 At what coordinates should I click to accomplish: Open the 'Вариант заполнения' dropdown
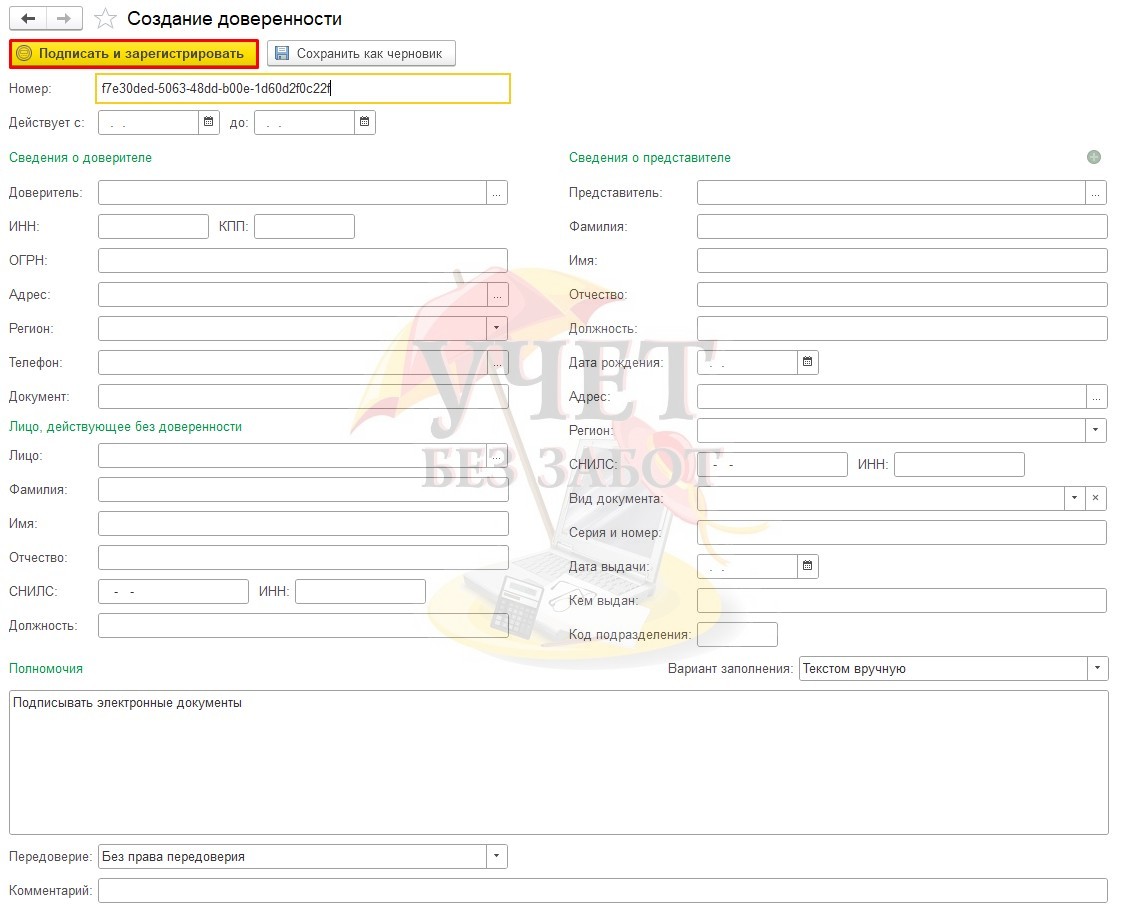click(1098, 668)
